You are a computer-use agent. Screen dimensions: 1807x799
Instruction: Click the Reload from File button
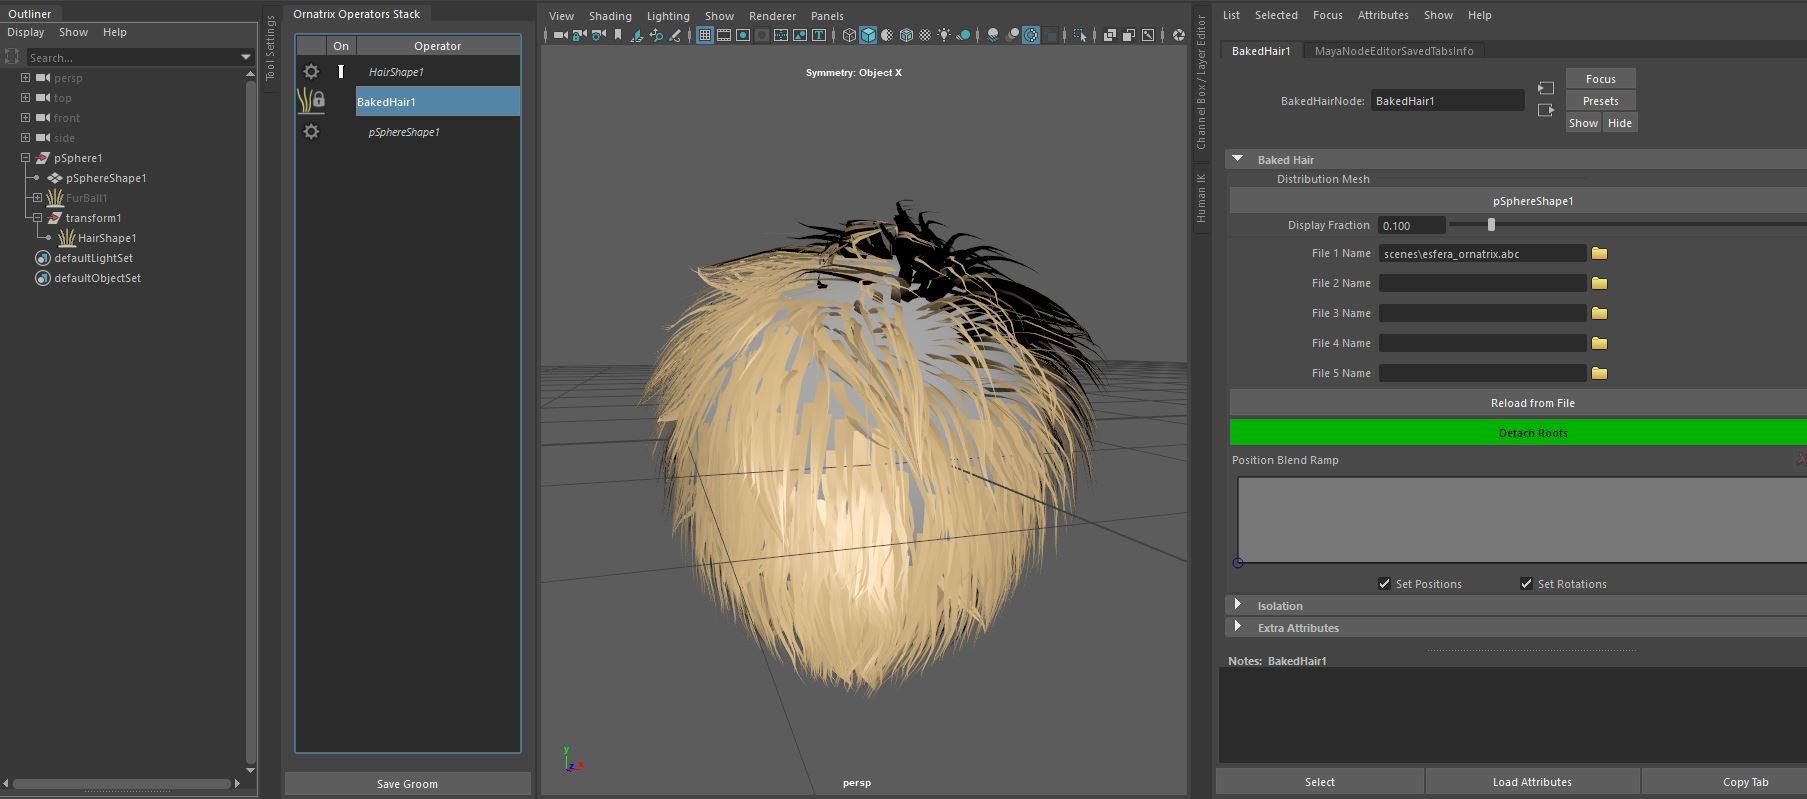[x=1532, y=403]
